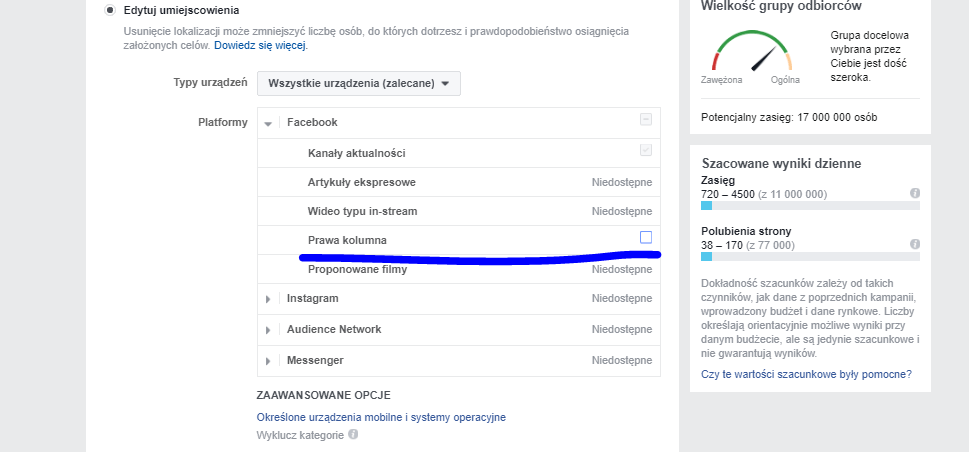Click the Polubienia strony progress bar
969x452 pixels.
point(810,257)
